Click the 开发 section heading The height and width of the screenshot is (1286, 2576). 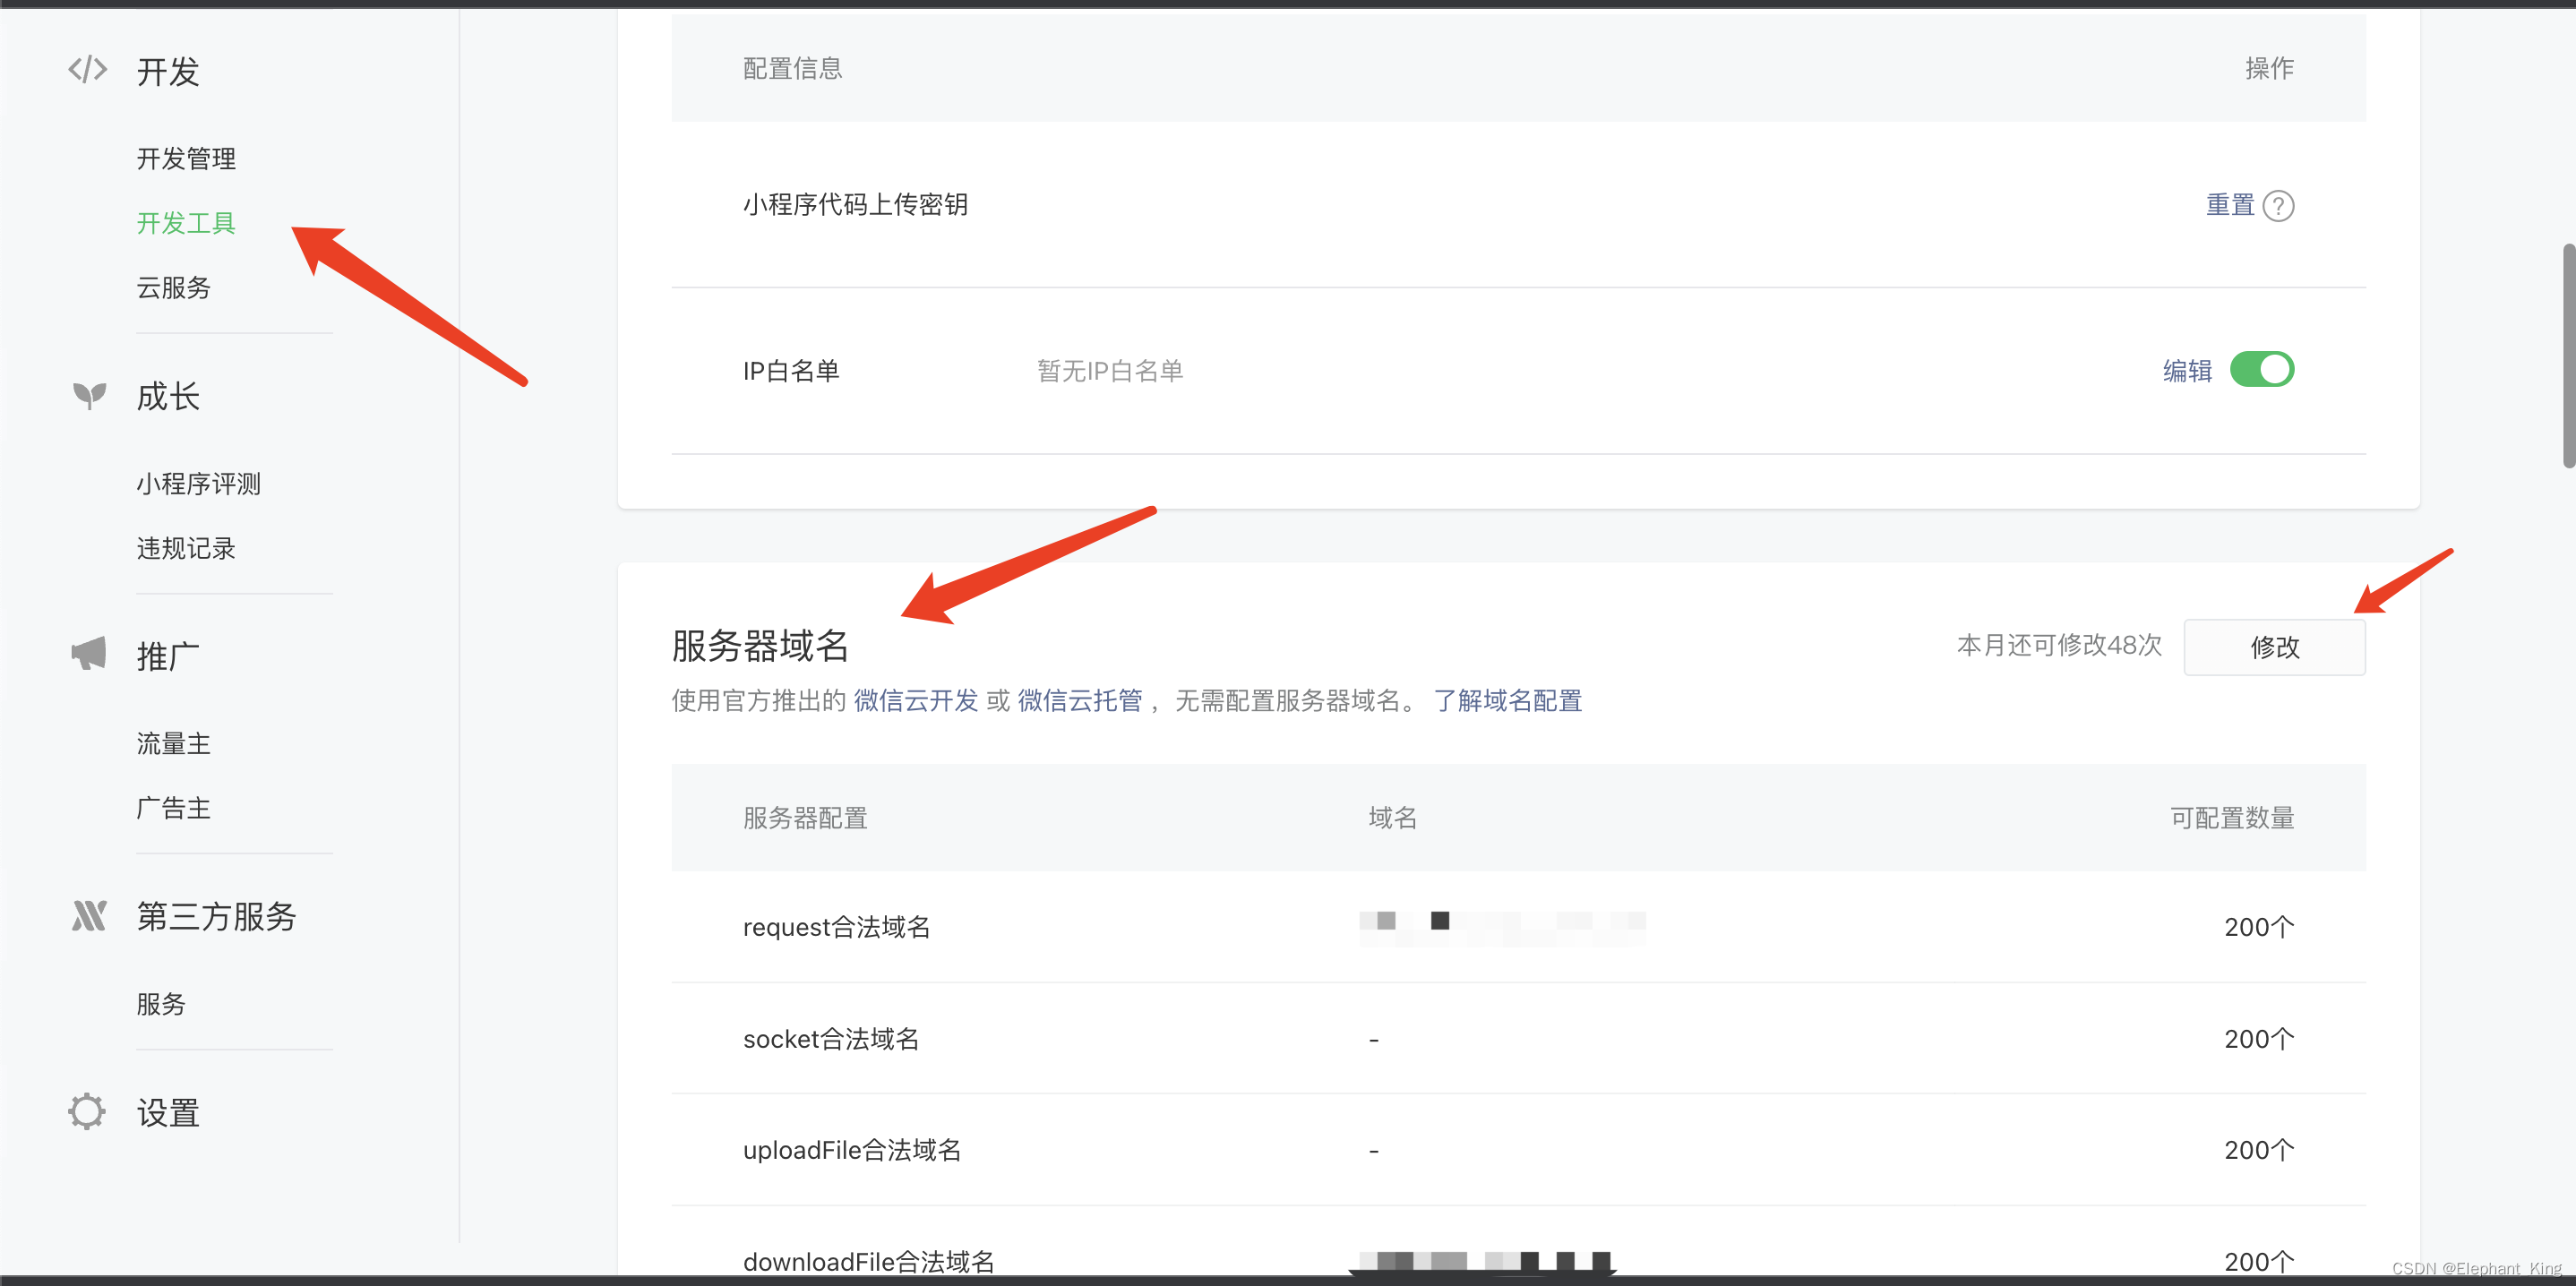[x=168, y=72]
